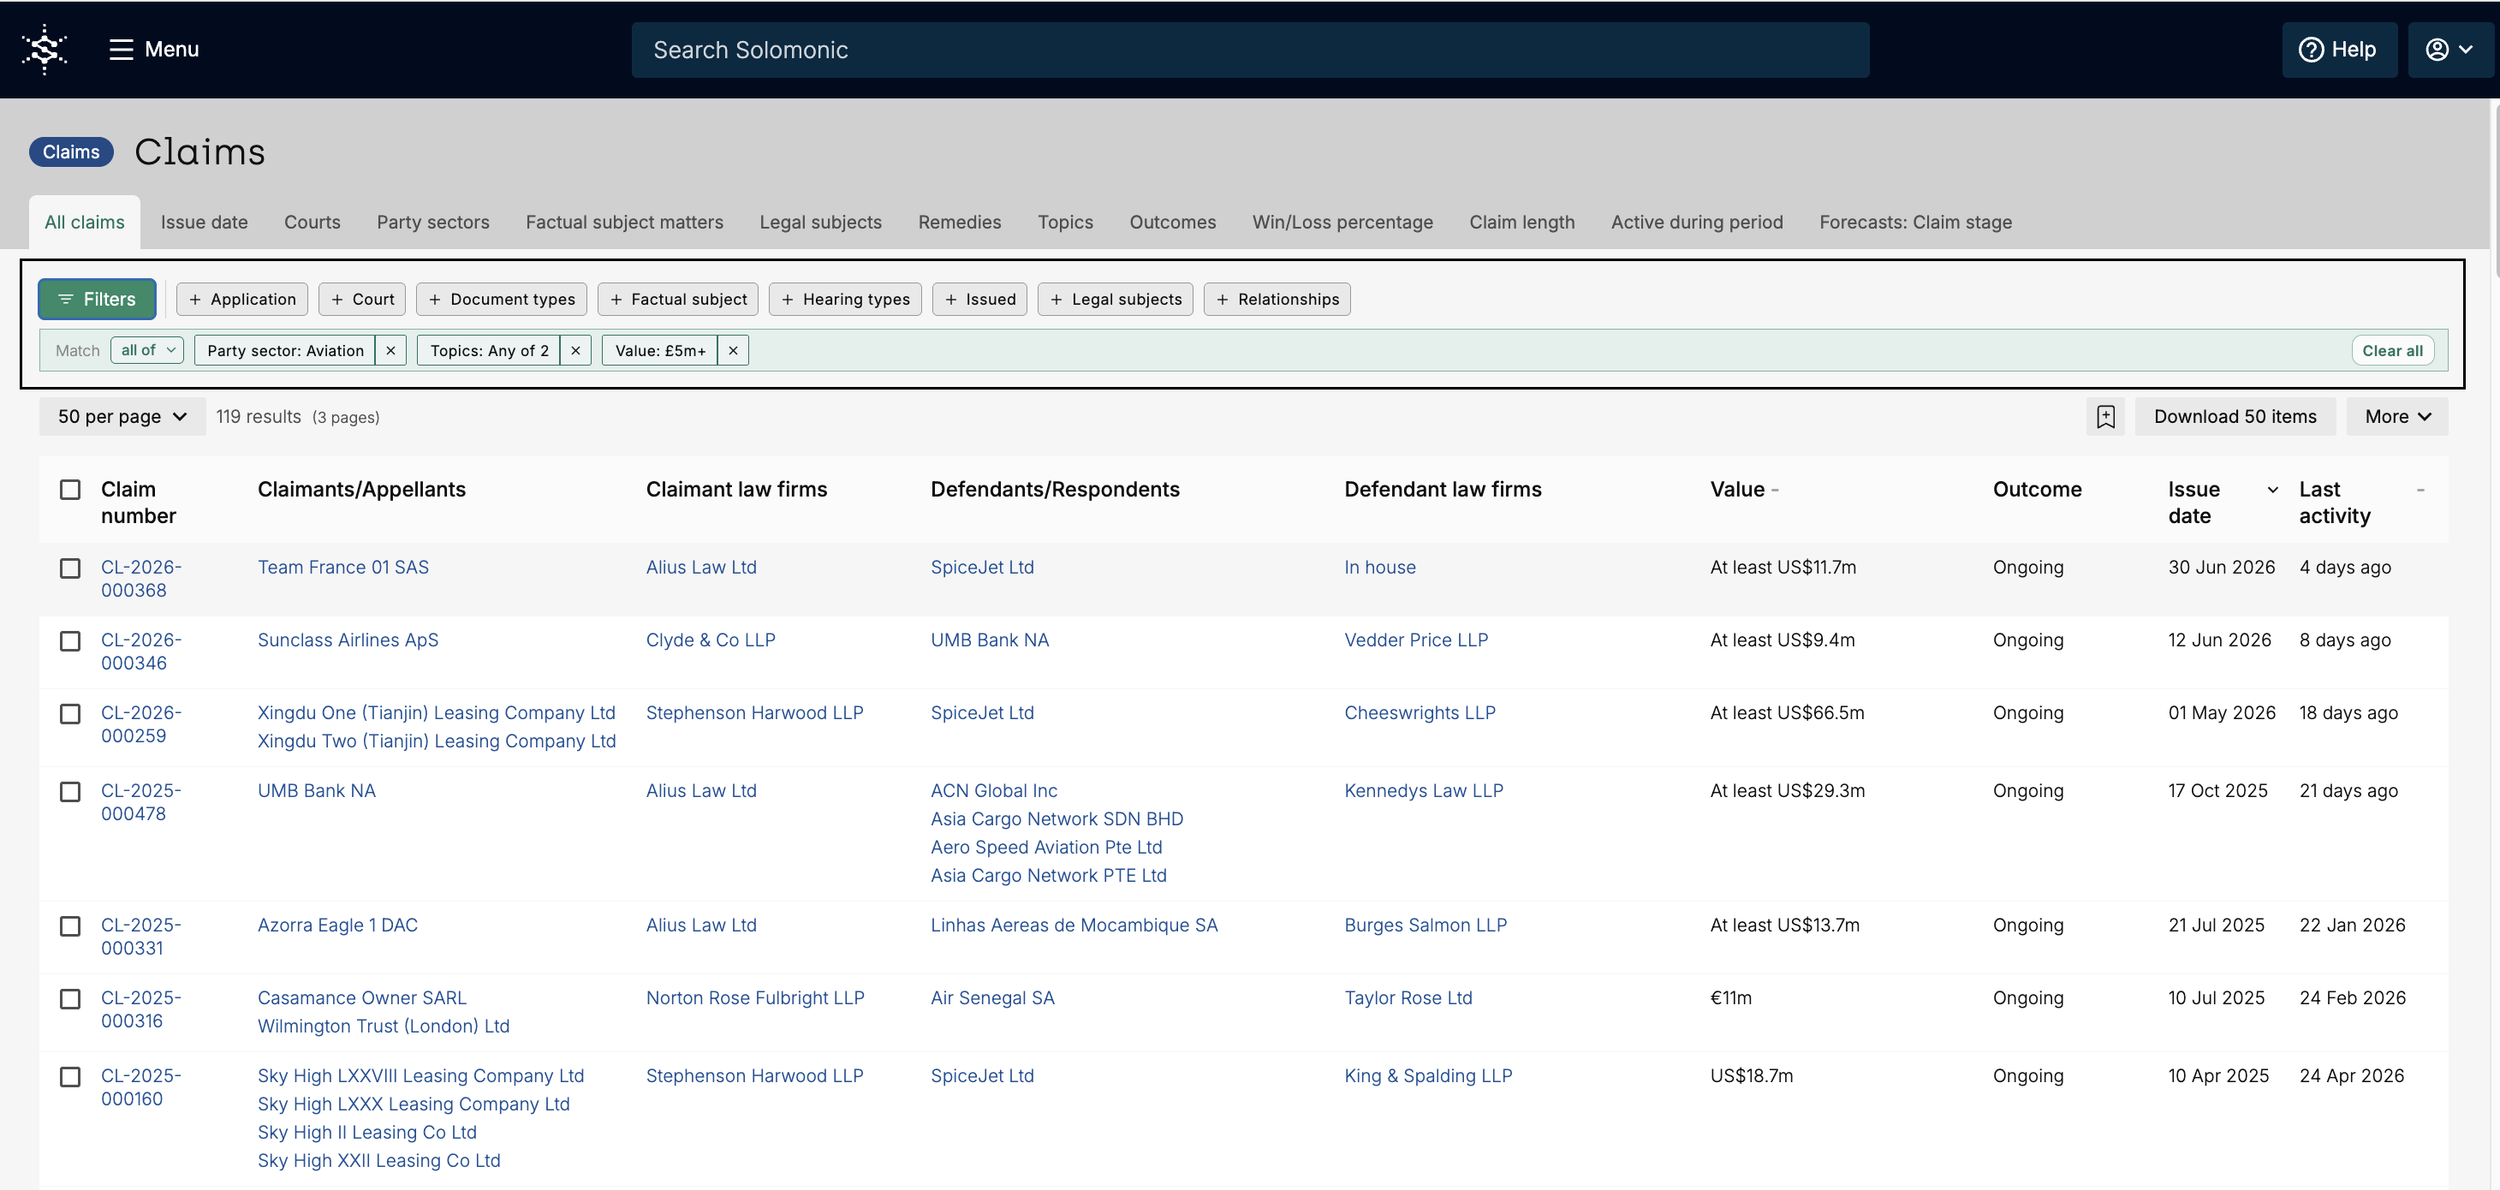
Task: Edit the Topics: Any of 2 chip
Action: tap(489, 351)
